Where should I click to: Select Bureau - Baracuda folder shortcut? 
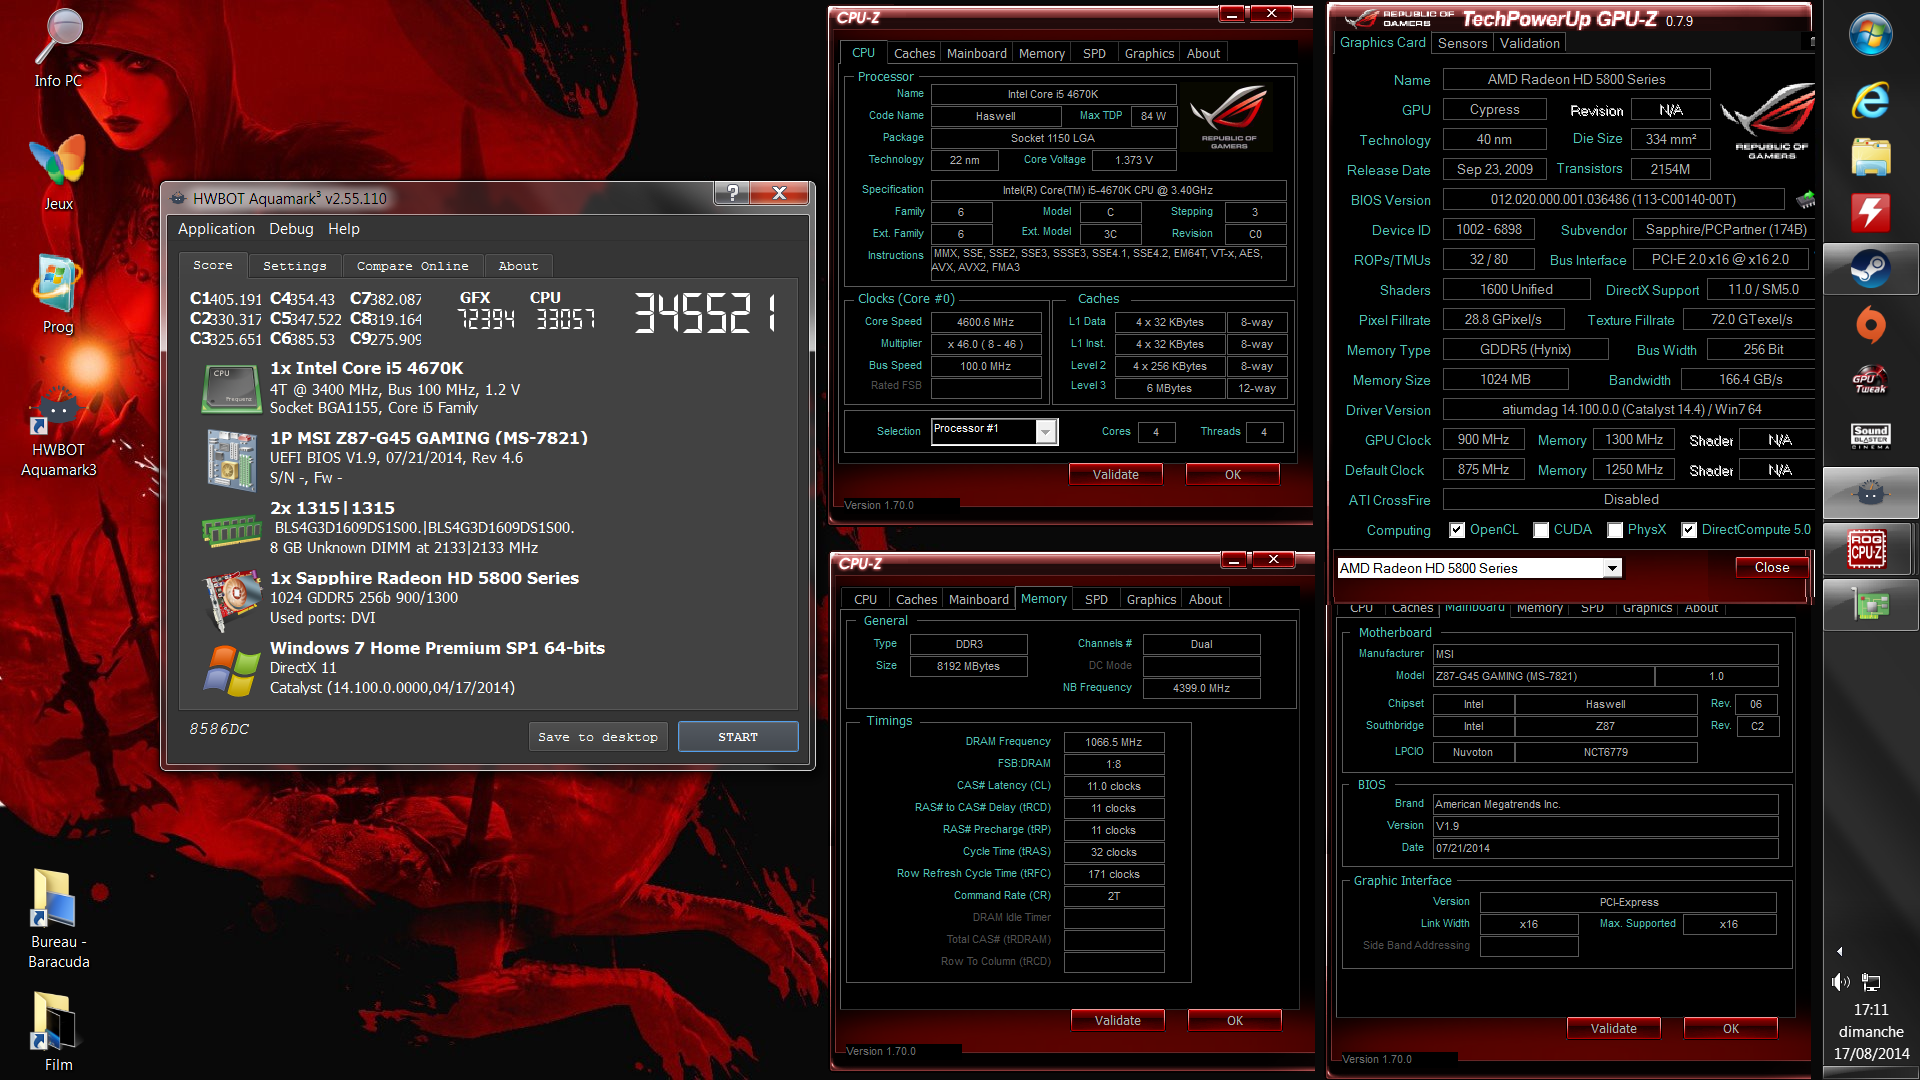point(58,918)
